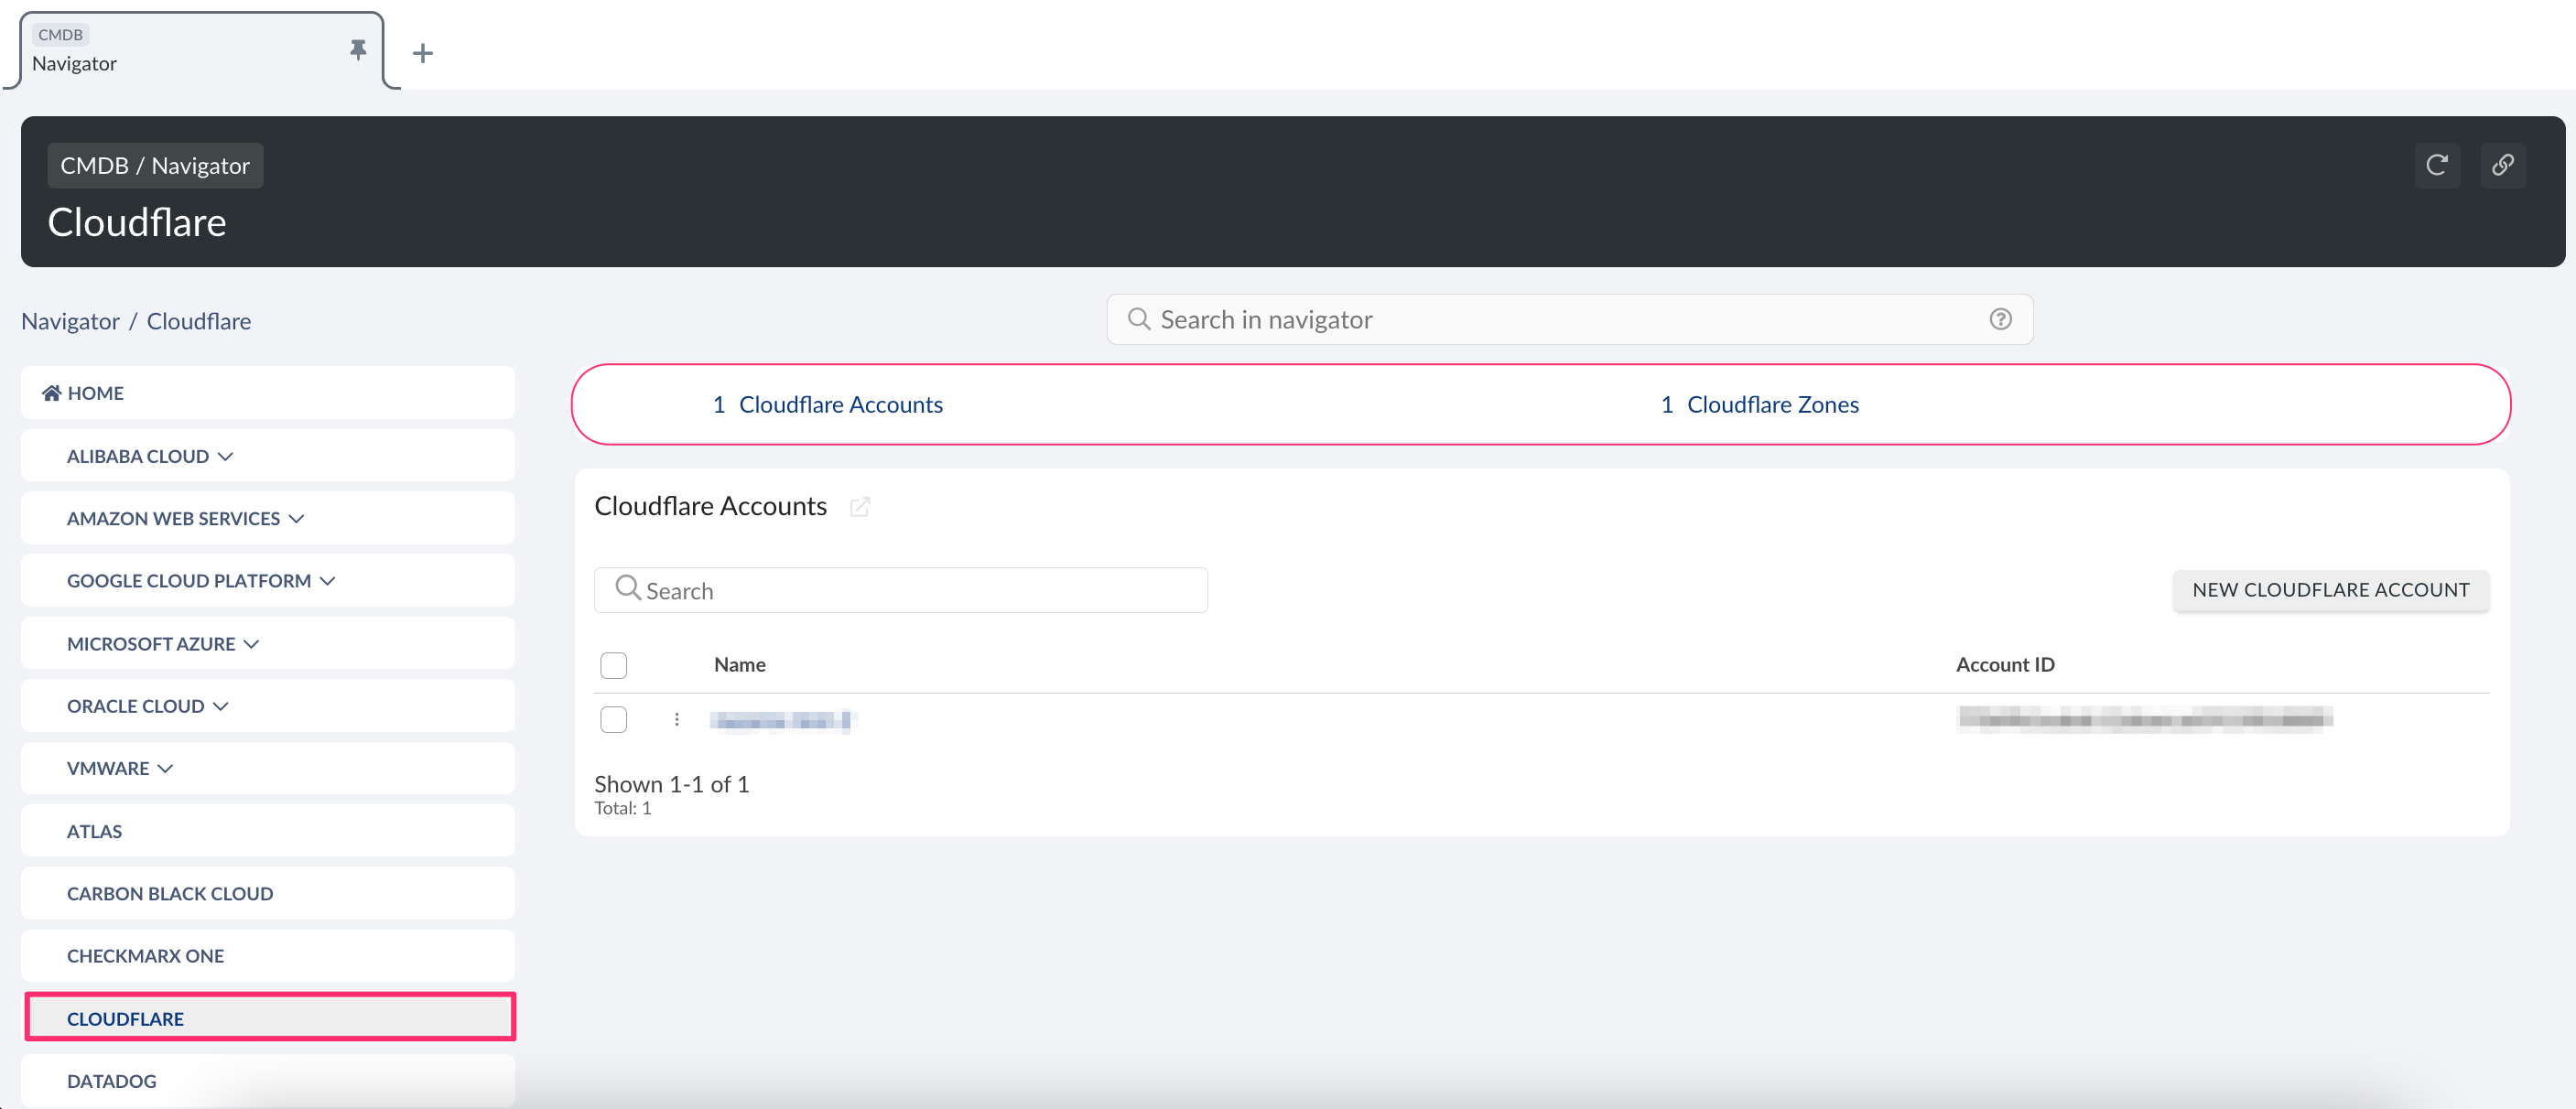Open Checkmarx One in the sidebar

(267, 955)
